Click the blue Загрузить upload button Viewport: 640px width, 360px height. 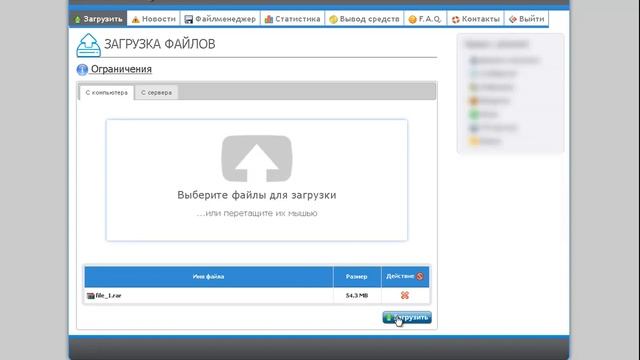coord(407,317)
